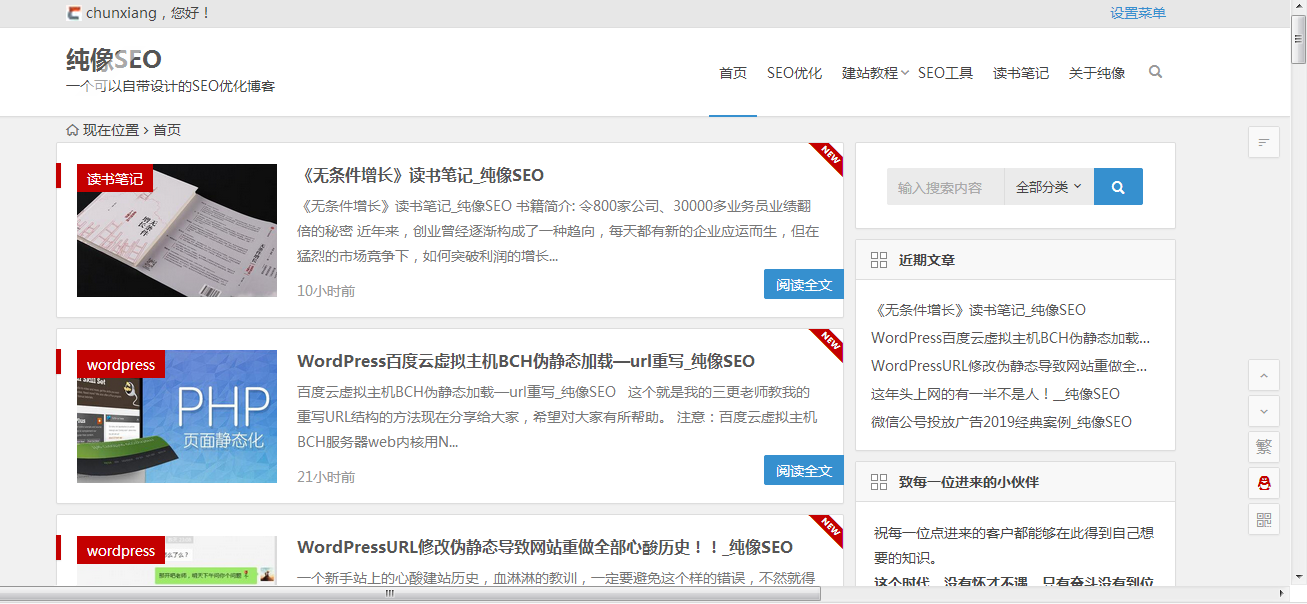Read full 无条件增长 article via 阅读全文
The height and width of the screenshot is (604, 1307).
coord(804,284)
